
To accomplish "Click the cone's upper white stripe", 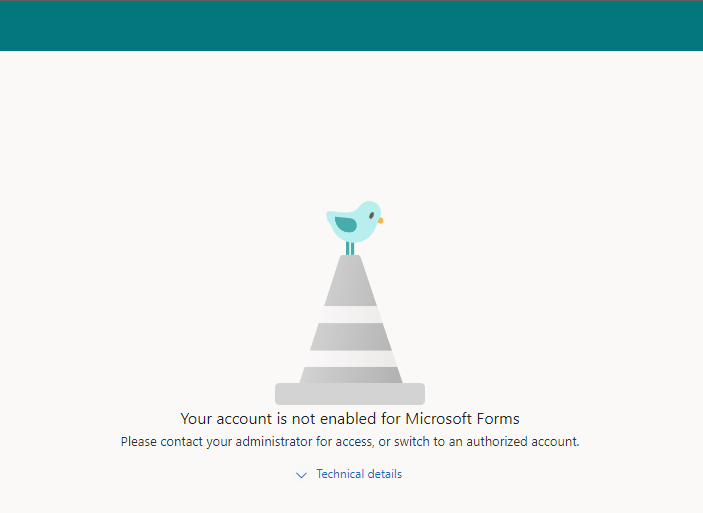I will [x=350, y=314].
